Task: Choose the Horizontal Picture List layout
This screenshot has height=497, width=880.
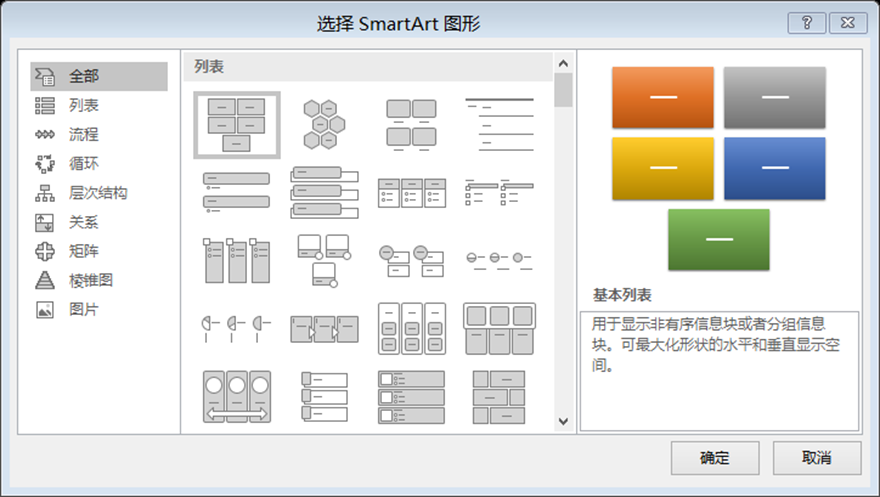Action: (x=499, y=329)
